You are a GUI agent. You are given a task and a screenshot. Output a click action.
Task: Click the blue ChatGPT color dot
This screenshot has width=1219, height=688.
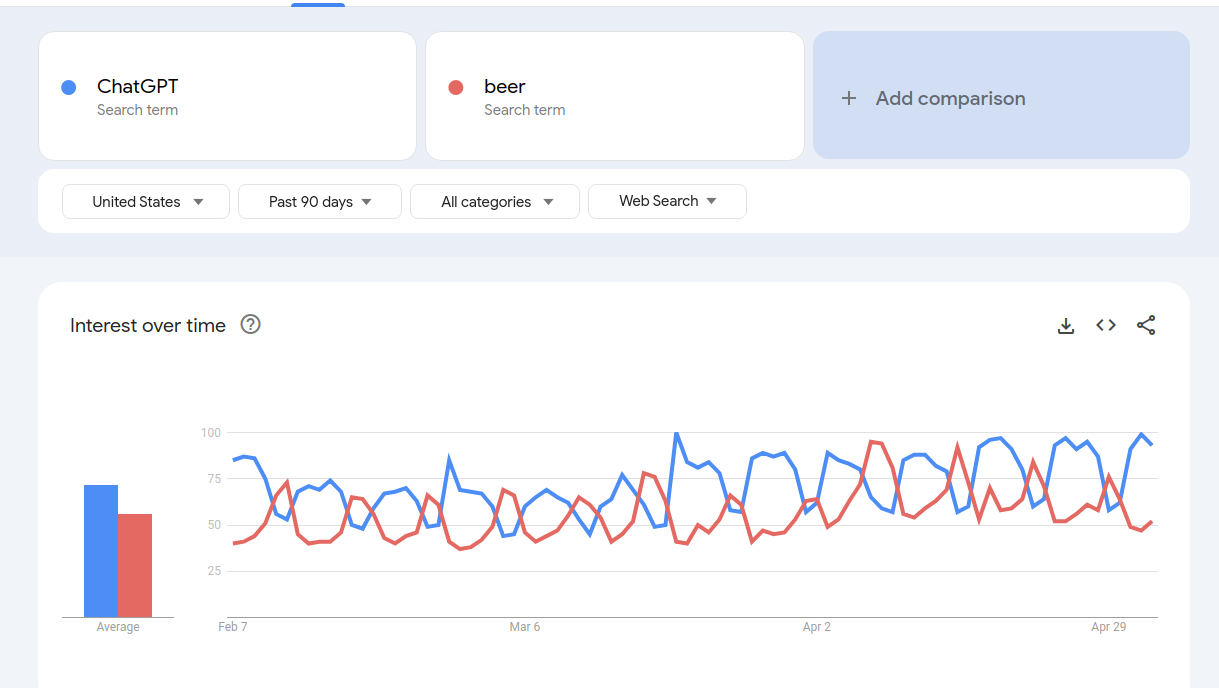click(x=69, y=87)
